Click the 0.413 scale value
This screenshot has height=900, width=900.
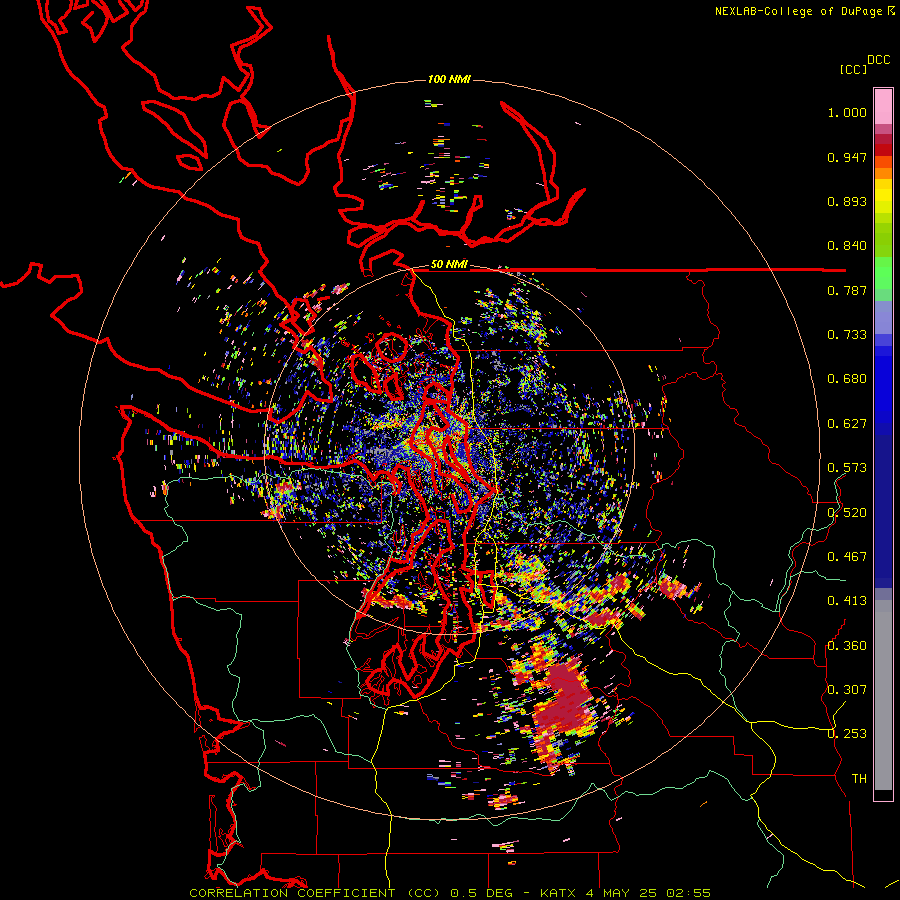(x=847, y=601)
